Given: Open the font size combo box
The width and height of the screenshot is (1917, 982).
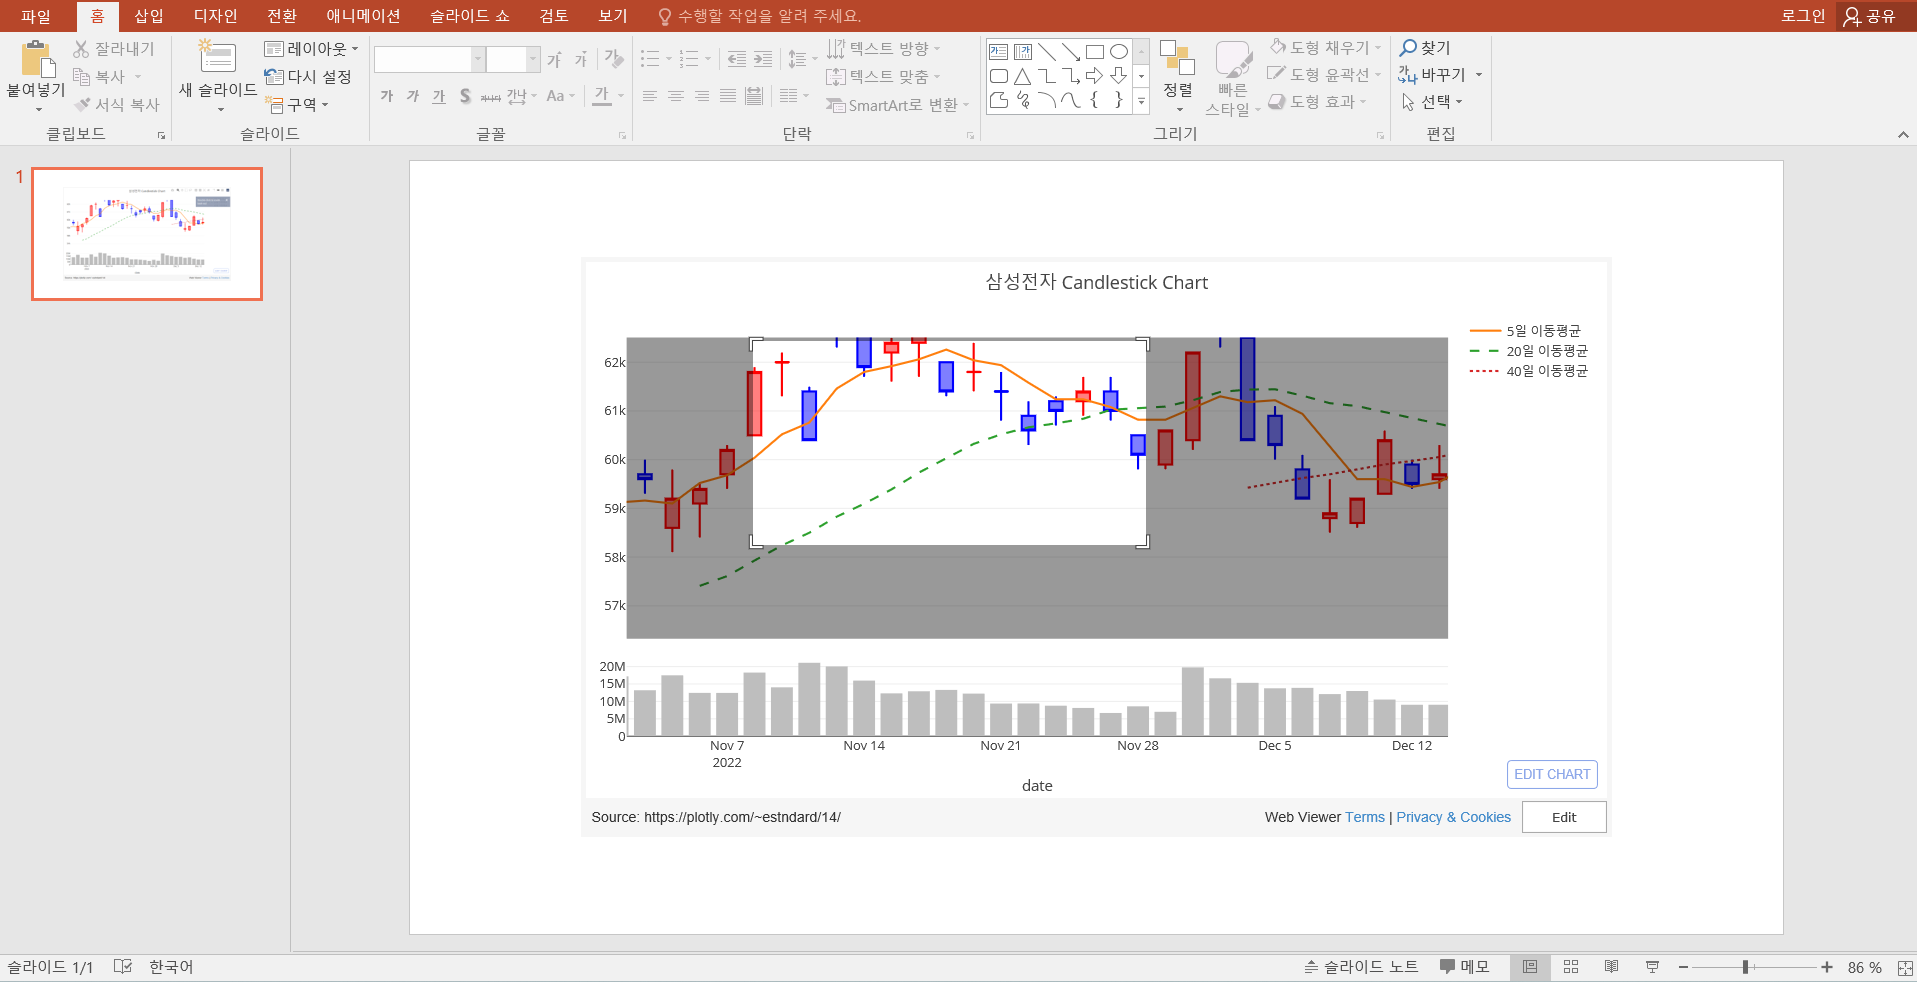Looking at the screenshot, I should coord(513,59).
